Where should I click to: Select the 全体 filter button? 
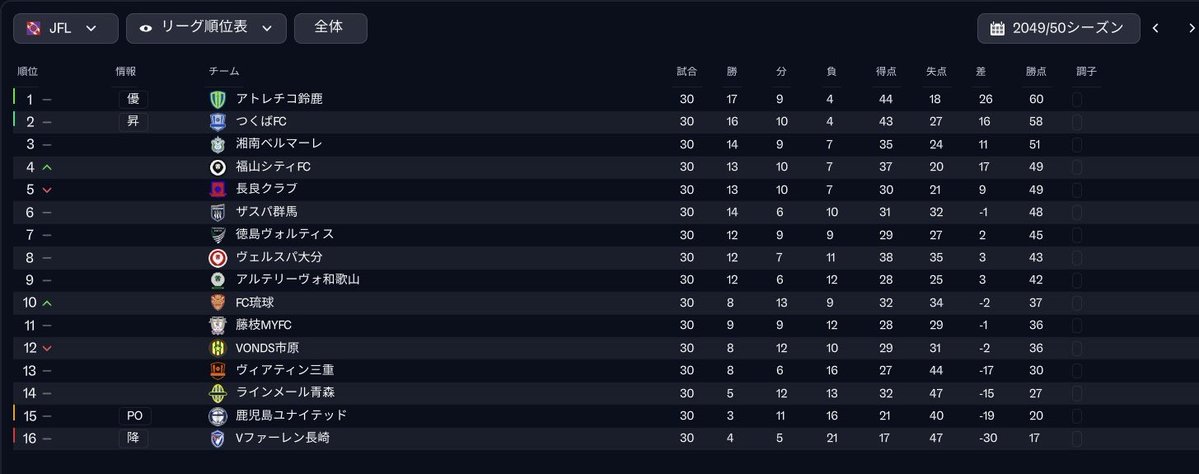330,28
